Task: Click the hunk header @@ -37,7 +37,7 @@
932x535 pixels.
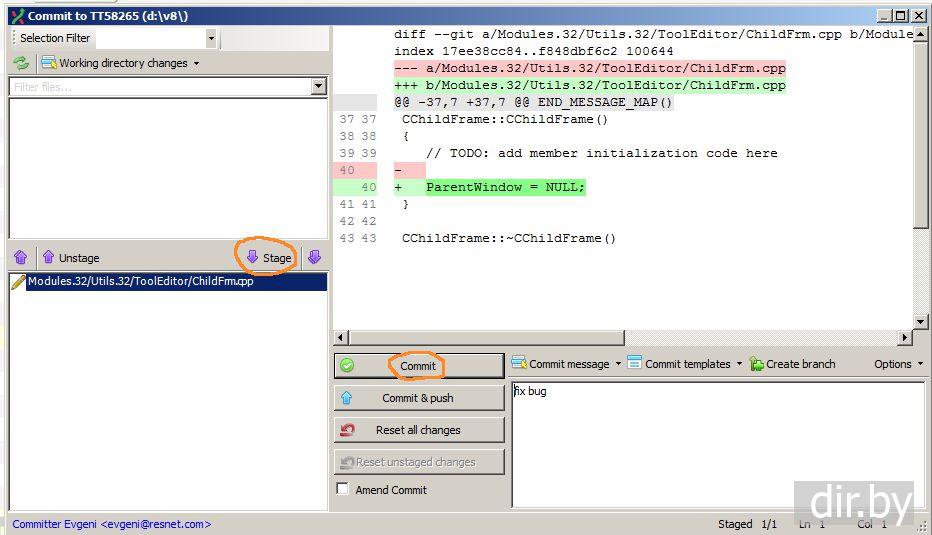Action: pyautogui.click(x=533, y=102)
